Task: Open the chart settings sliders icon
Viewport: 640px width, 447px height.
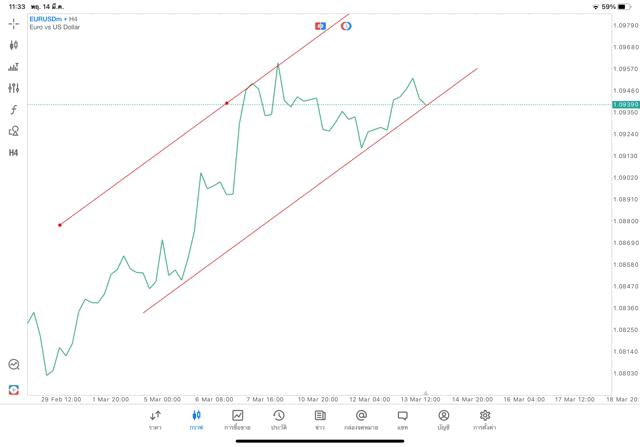Action: [14, 88]
